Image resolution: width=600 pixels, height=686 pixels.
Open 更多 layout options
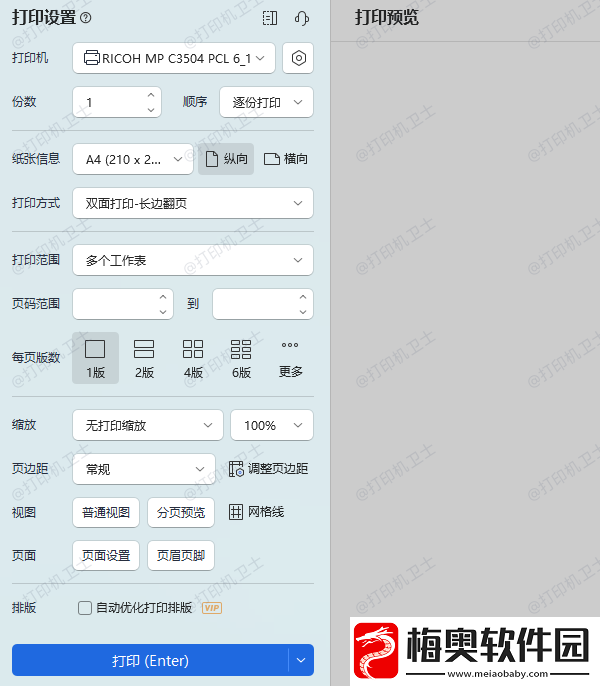[x=291, y=358]
